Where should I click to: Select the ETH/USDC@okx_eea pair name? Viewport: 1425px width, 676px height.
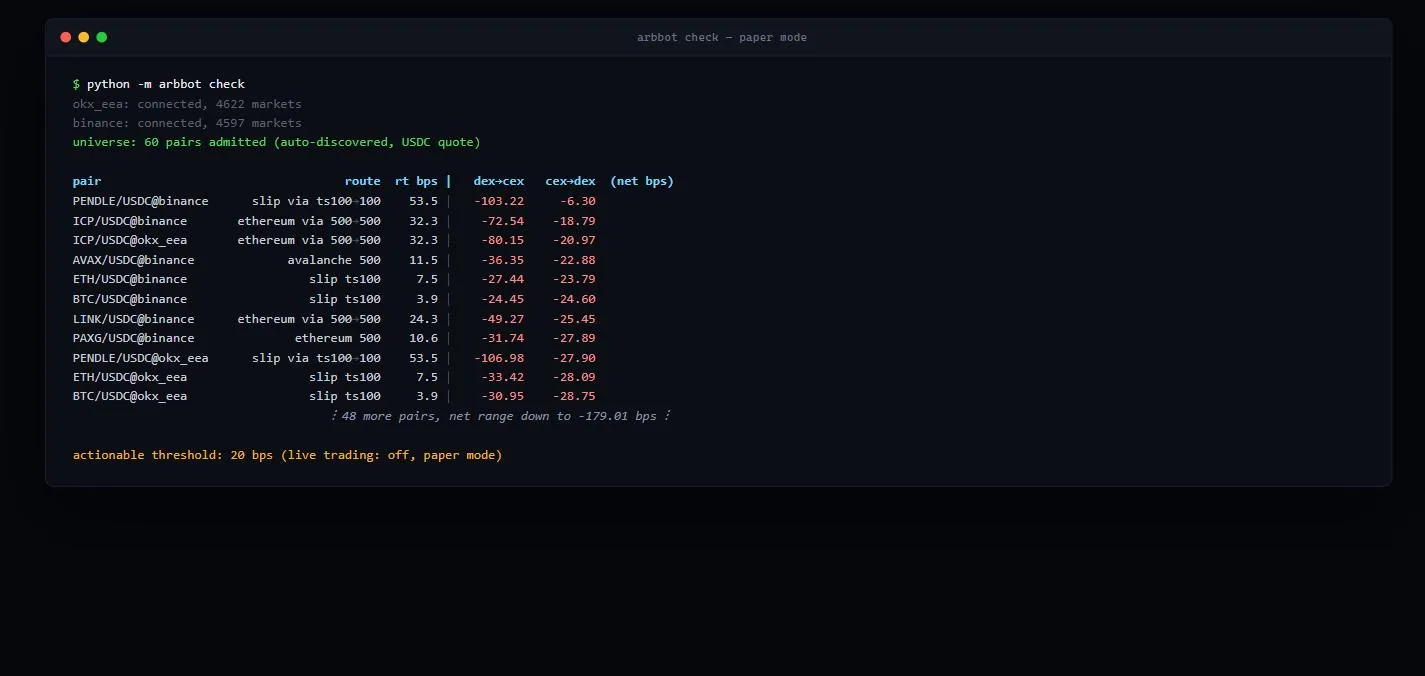[x=130, y=377]
